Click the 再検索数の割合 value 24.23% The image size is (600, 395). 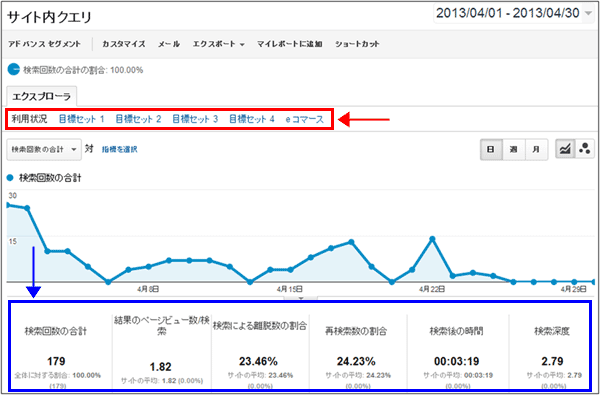[x=356, y=361]
